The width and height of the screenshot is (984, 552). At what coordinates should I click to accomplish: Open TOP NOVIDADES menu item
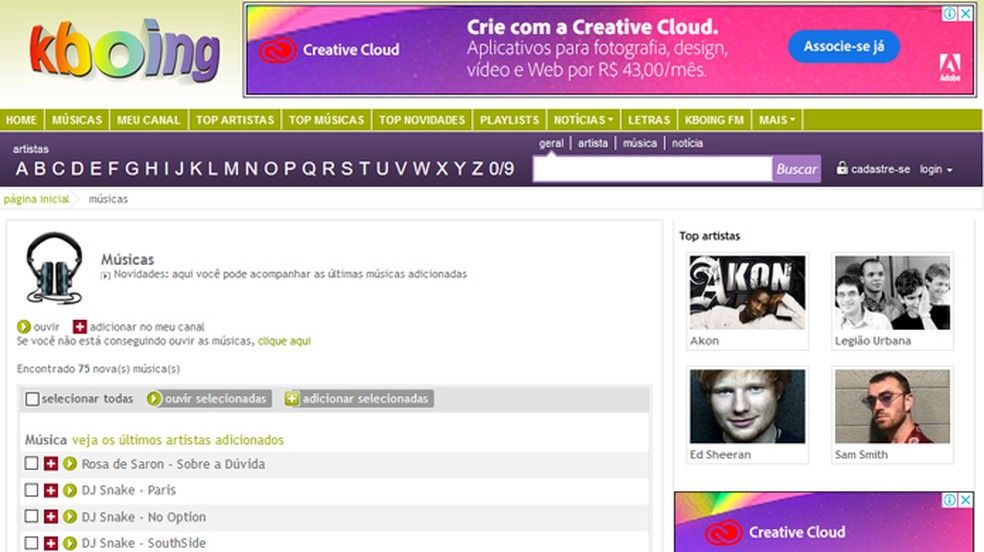click(422, 120)
